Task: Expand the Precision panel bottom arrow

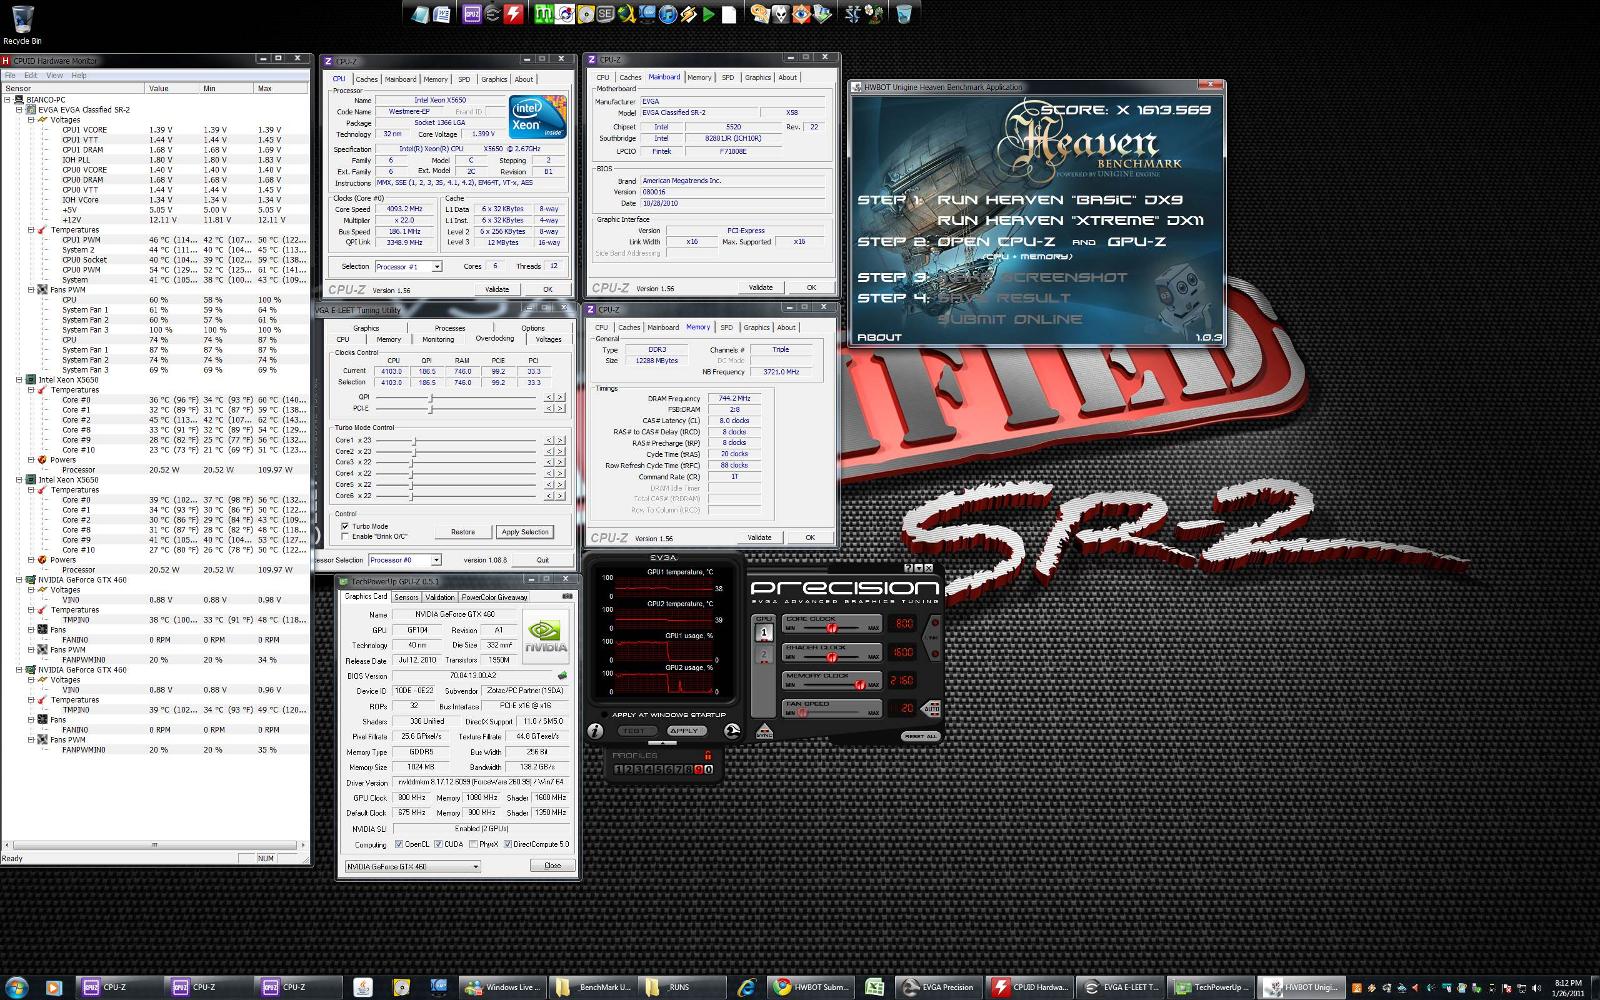Action: point(662,743)
